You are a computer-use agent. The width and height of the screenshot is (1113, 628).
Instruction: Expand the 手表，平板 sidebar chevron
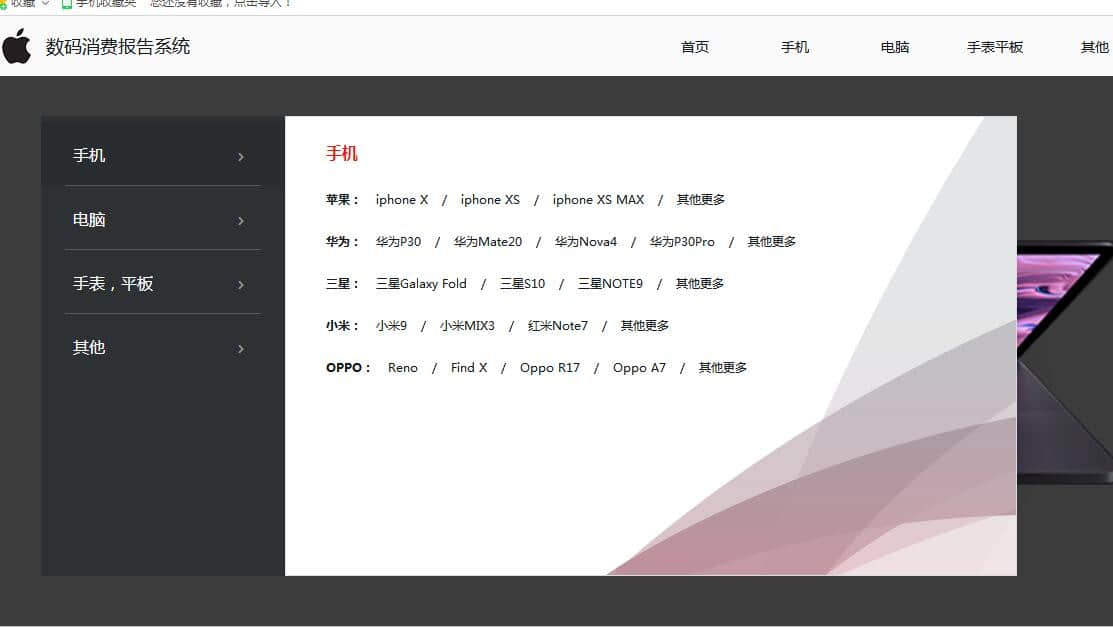point(241,285)
